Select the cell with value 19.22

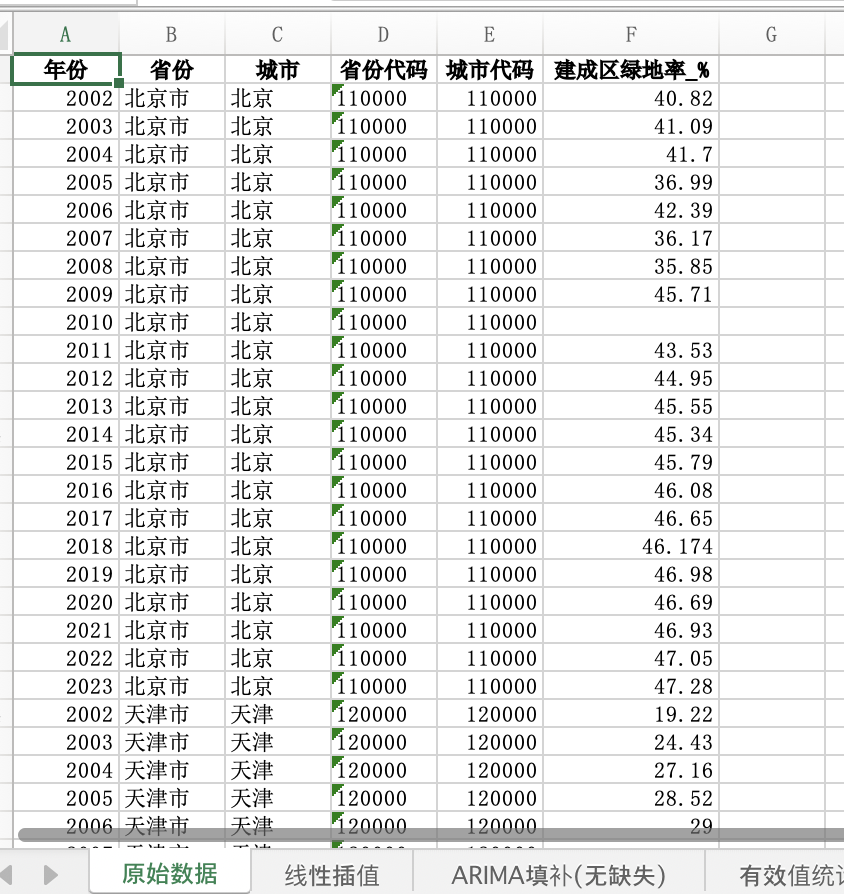[631, 713]
